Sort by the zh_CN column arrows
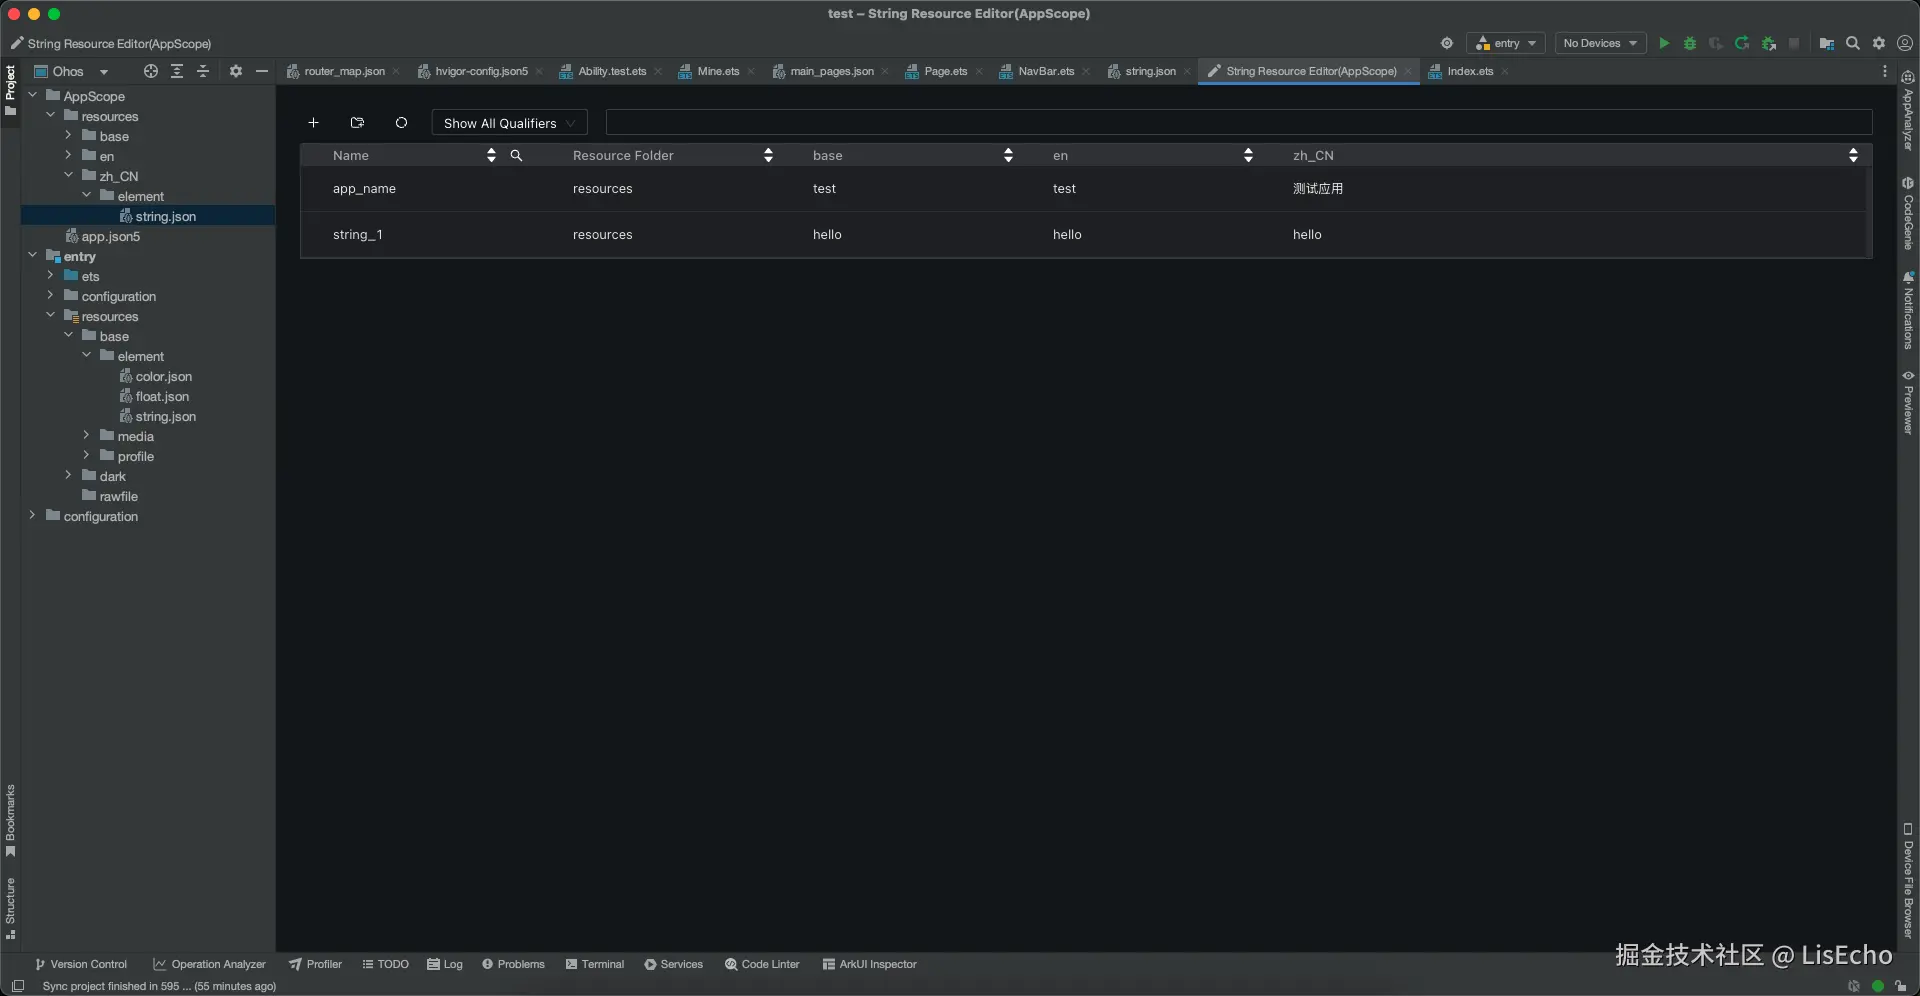 click(1853, 155)
